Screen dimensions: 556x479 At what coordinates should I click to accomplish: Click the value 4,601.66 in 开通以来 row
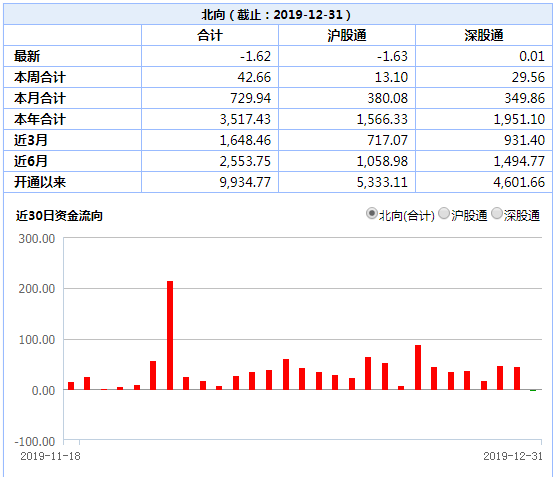tap(519, 182)
